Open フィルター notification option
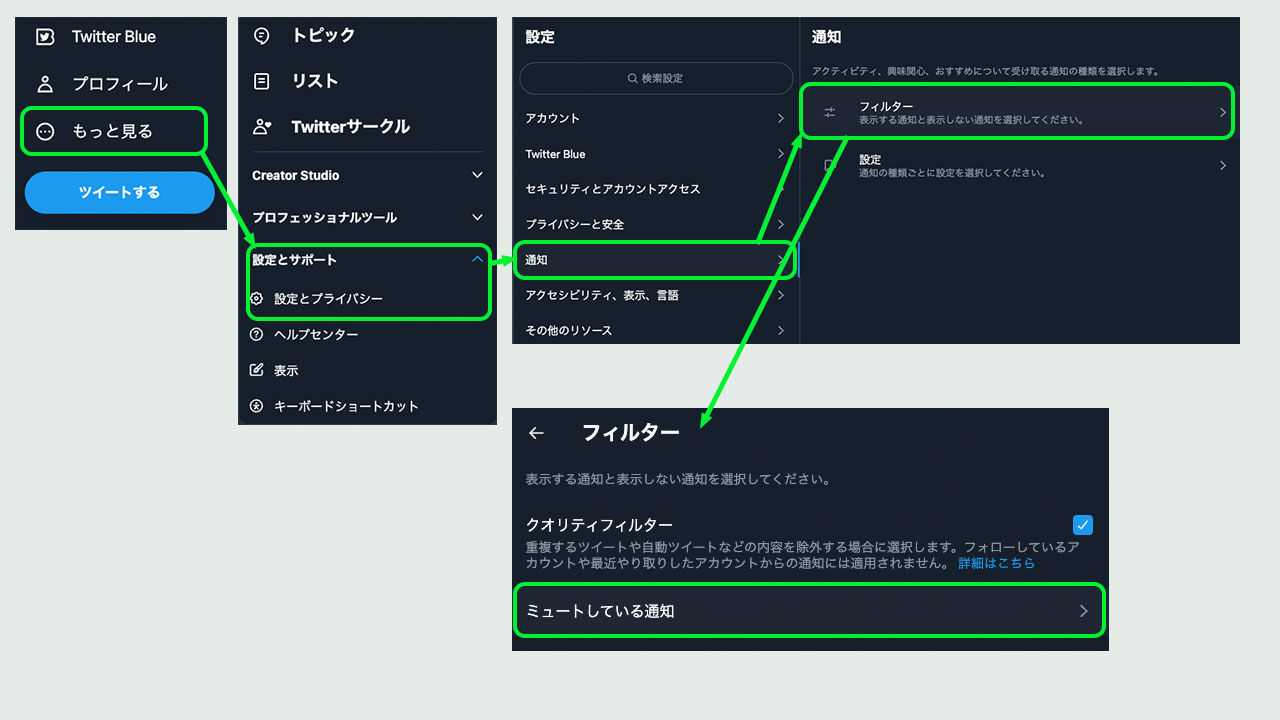 pyautogui.click(x=1017, y=111)
